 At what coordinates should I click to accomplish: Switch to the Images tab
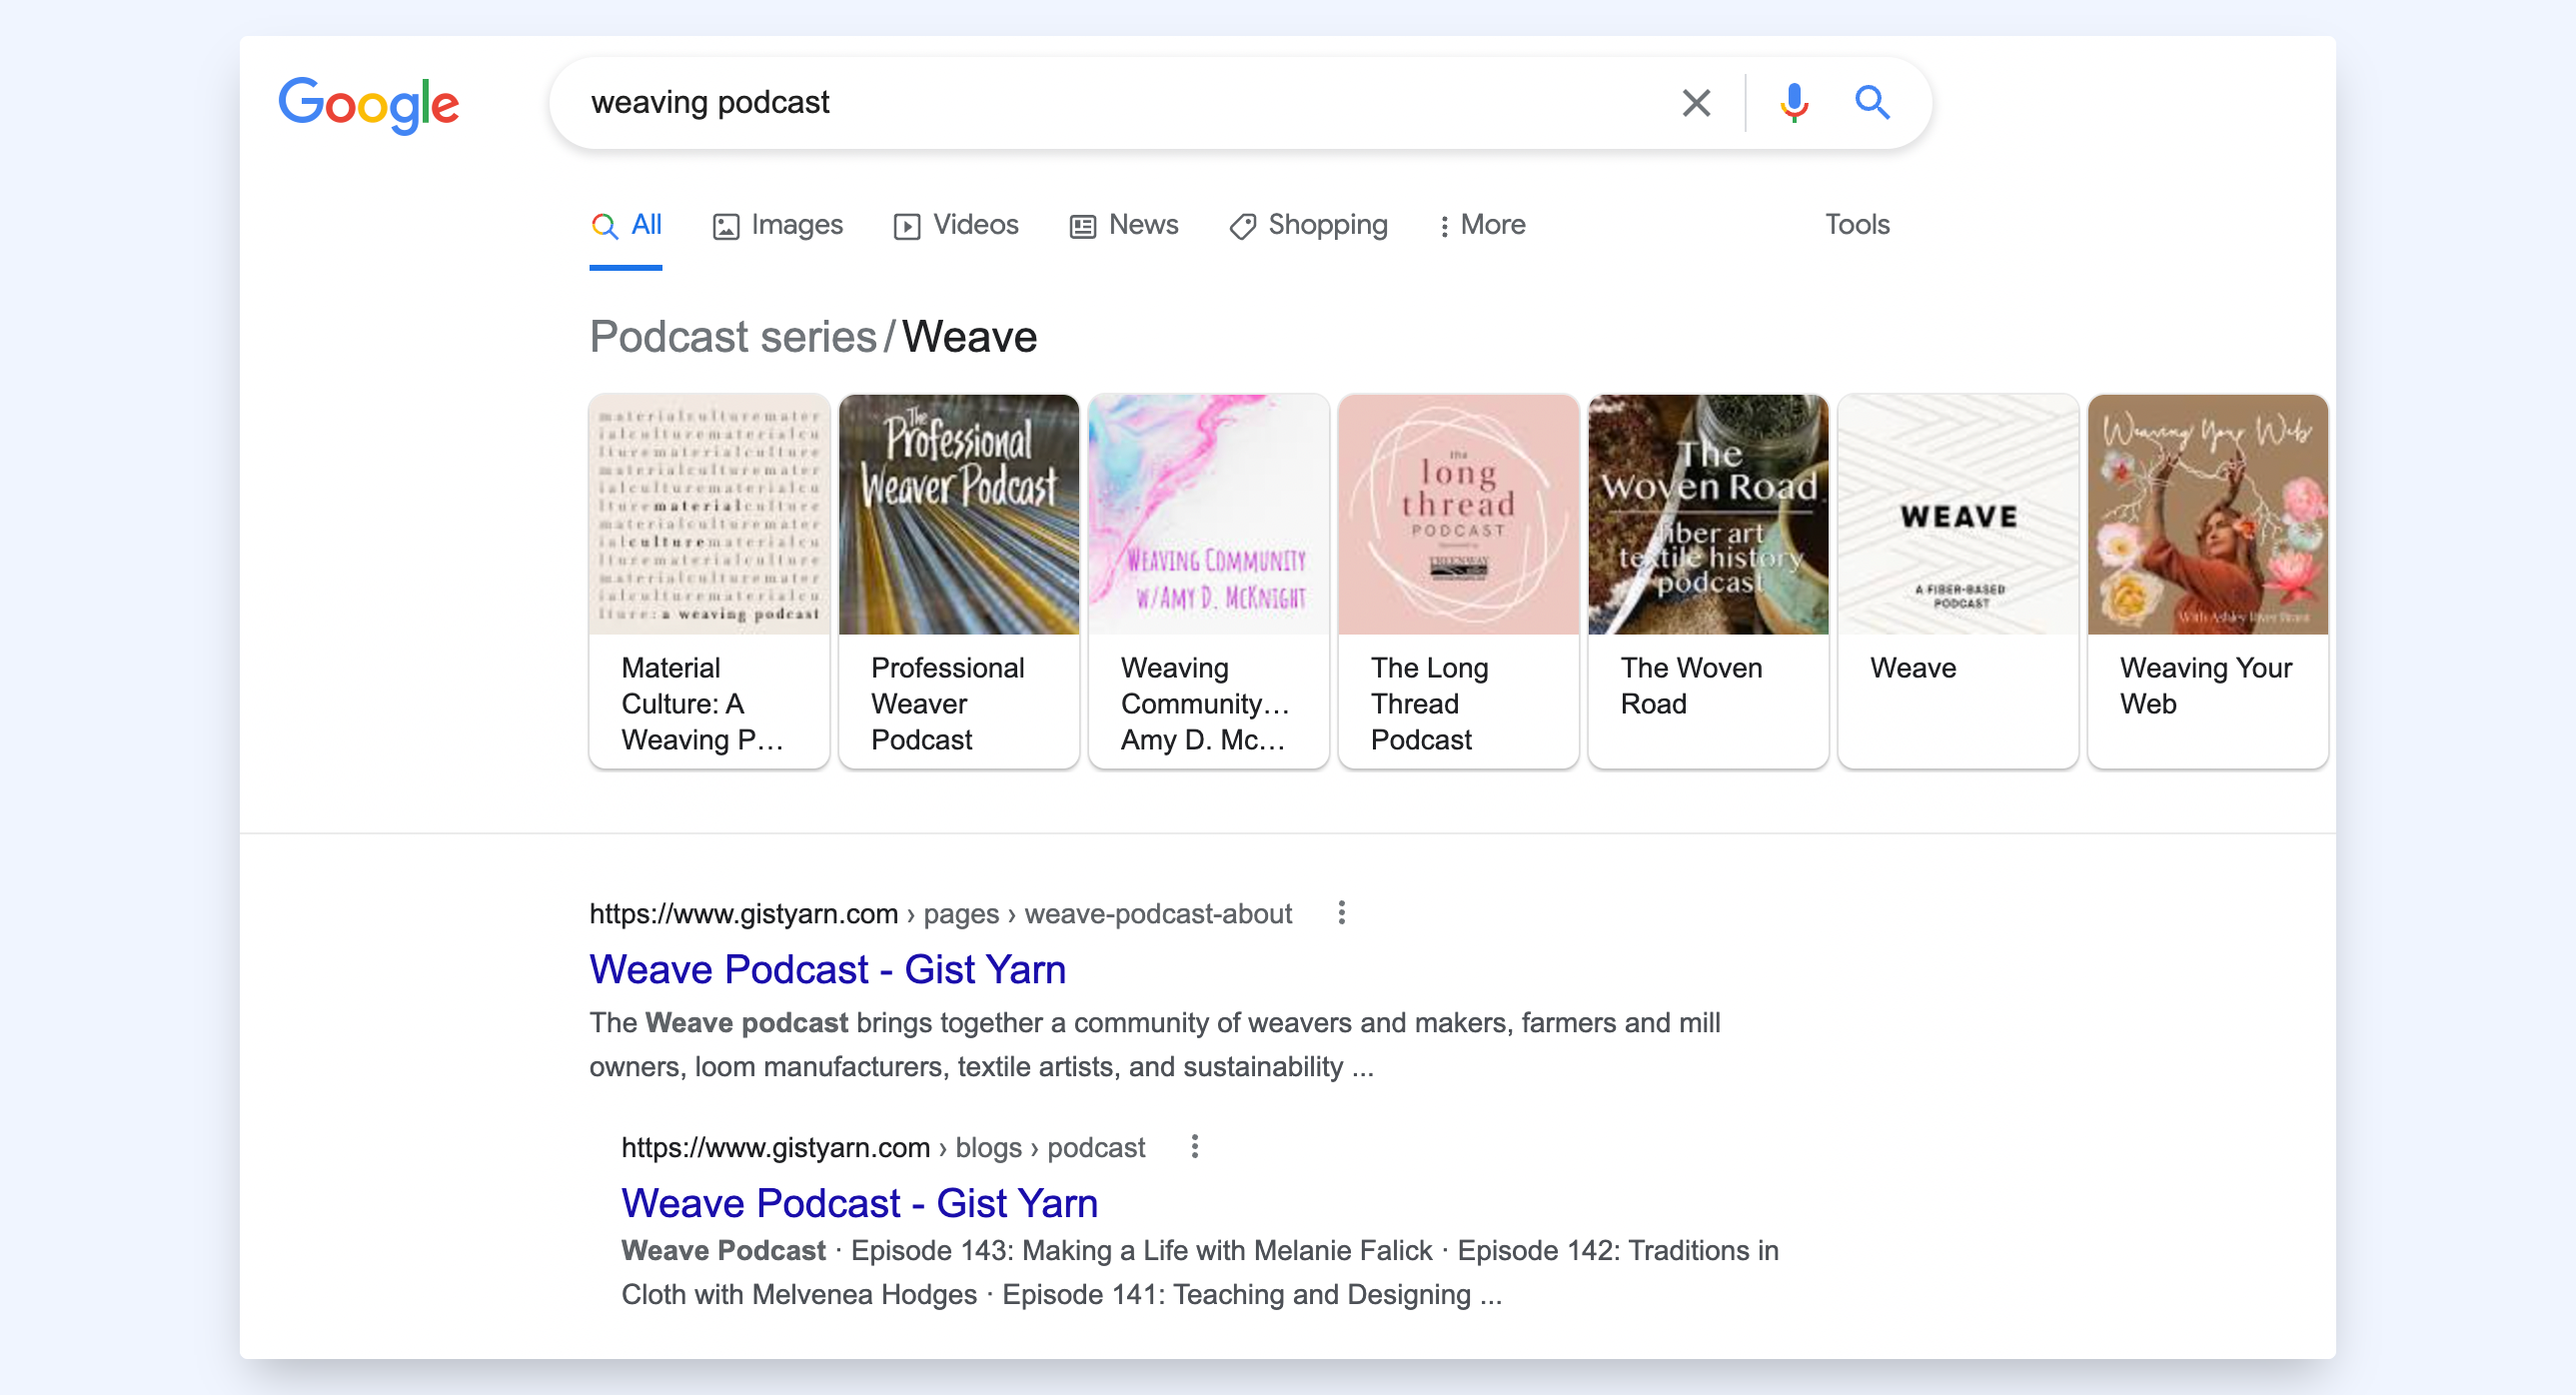[x=778, y=225]
